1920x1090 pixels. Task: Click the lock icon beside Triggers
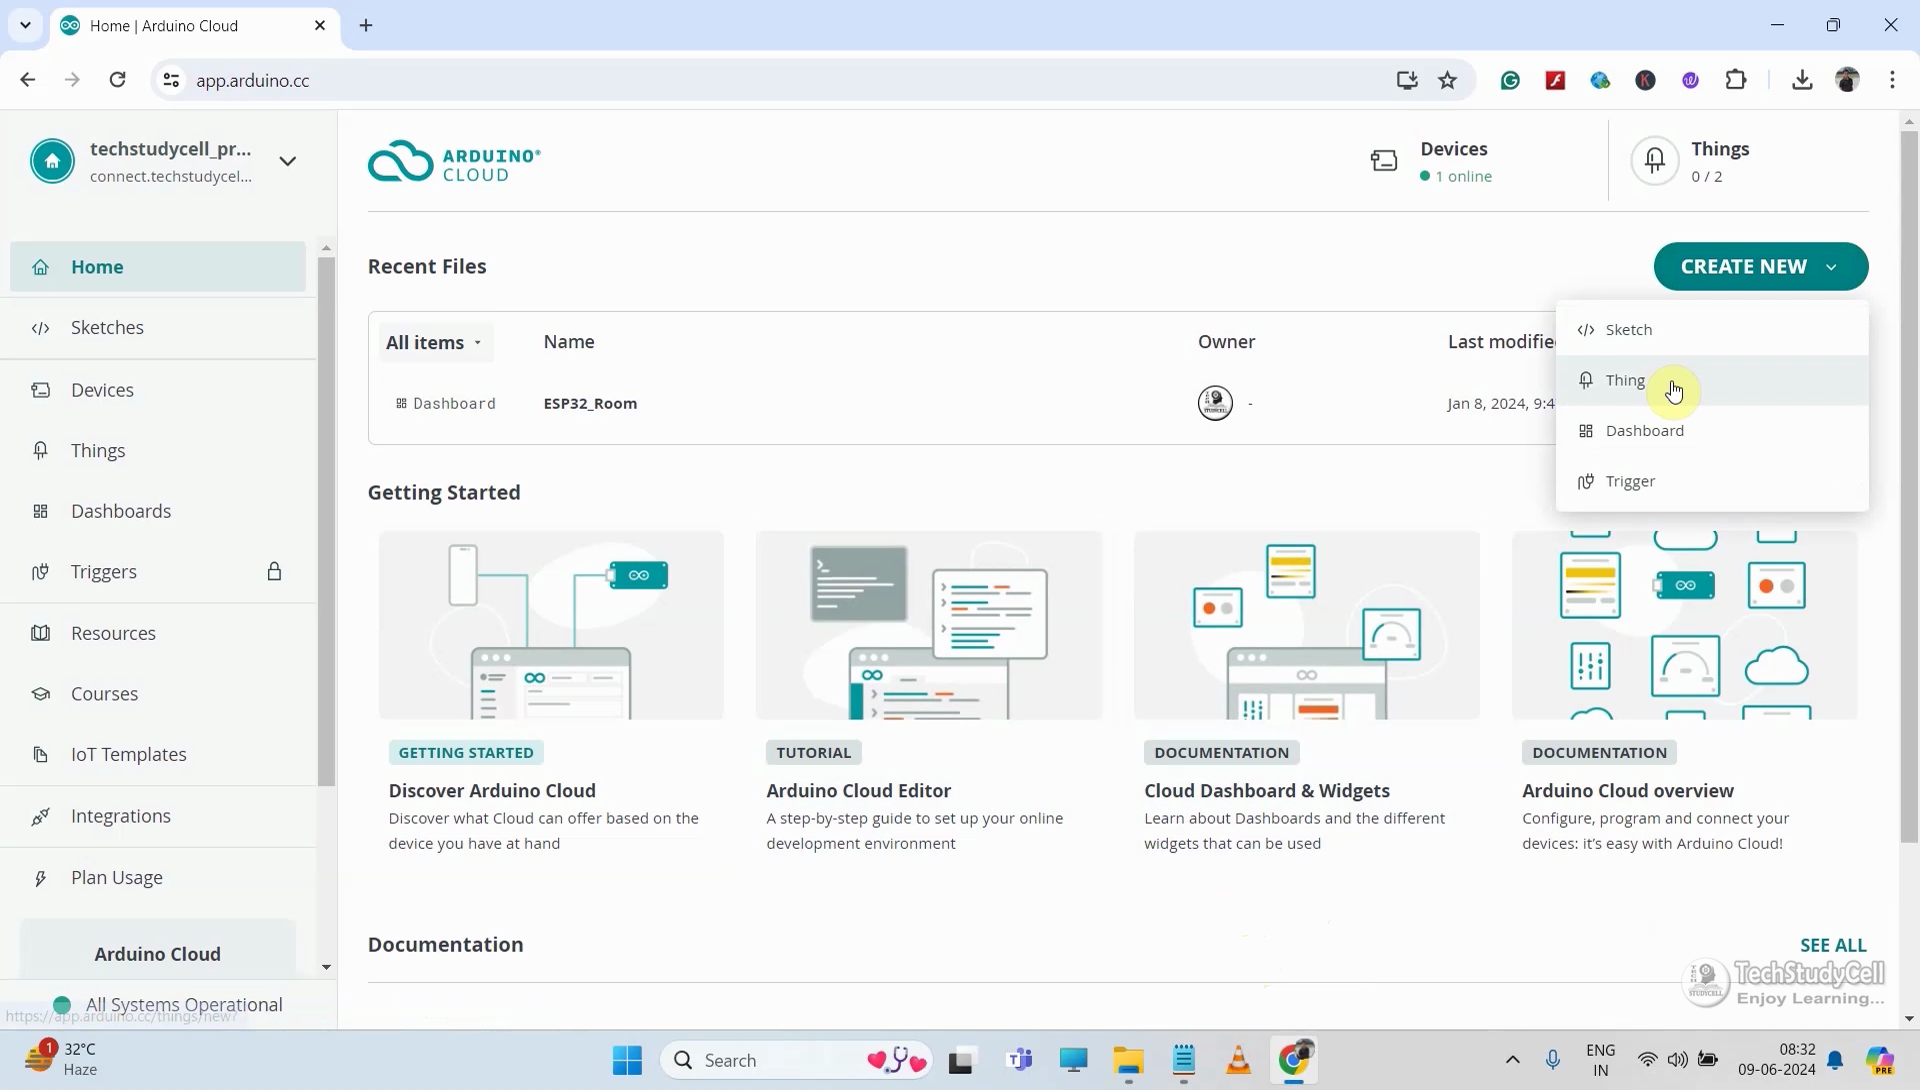pyautogui.click(x=274, y=571)
